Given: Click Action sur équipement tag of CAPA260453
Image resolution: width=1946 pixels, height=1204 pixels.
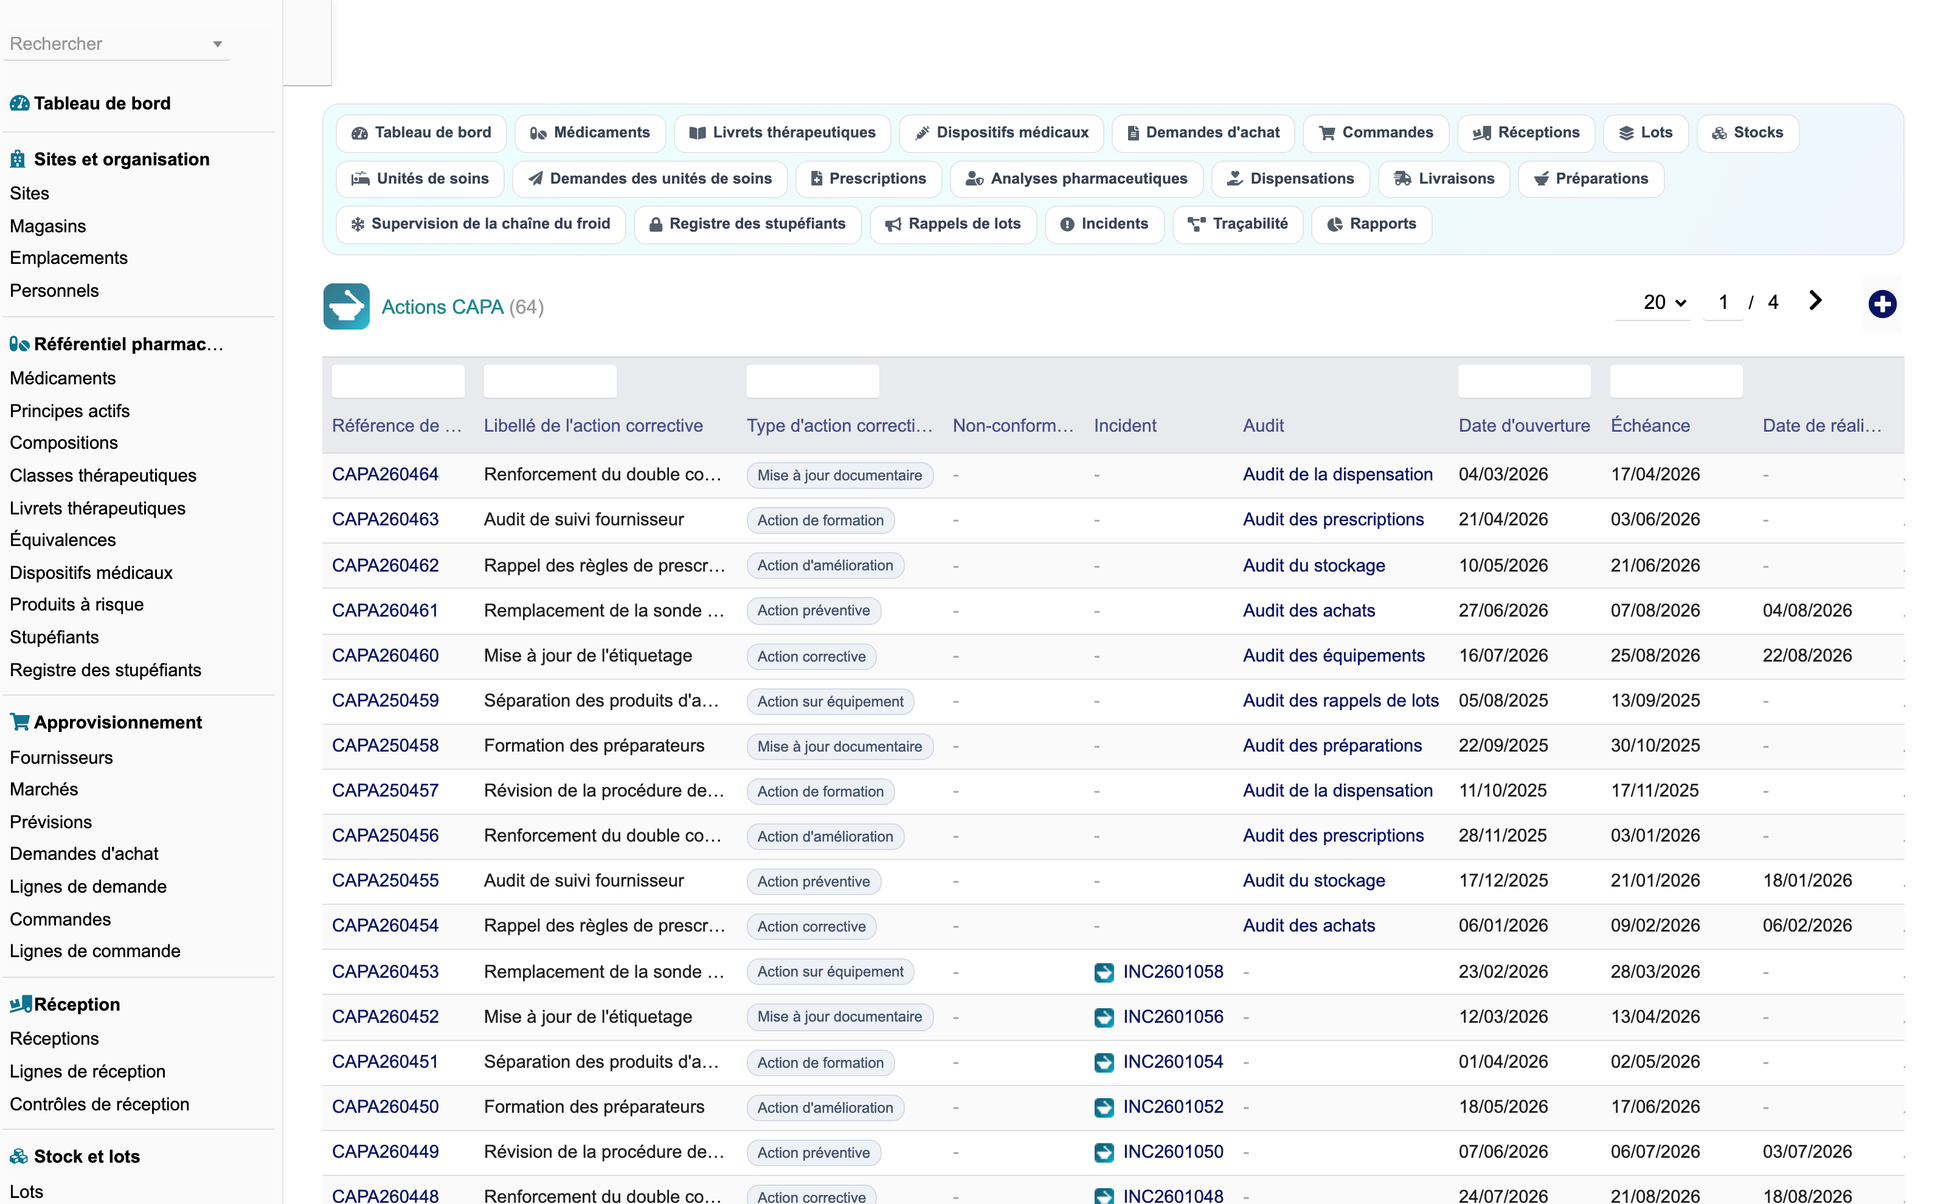Looking at the screenshot, I should tap(830, 972).
